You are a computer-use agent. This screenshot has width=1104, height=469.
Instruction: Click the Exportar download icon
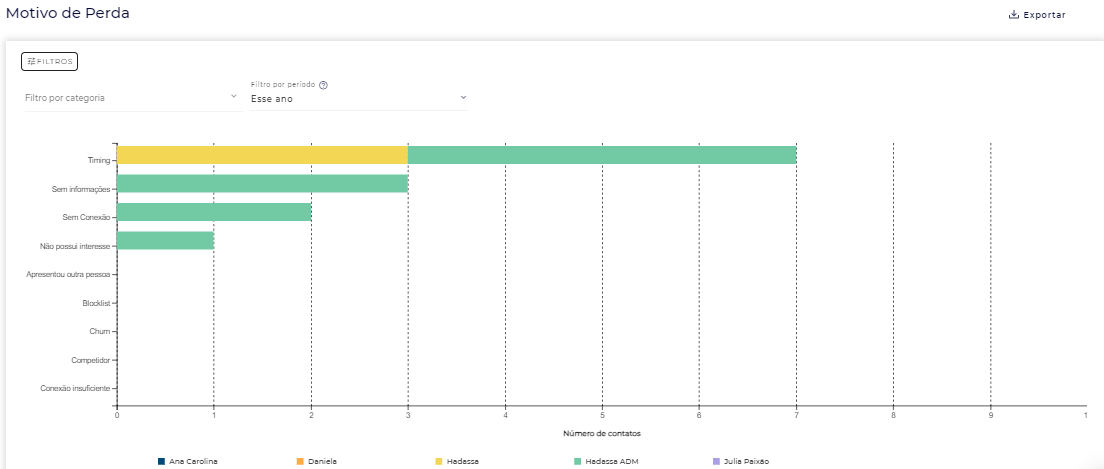[1014, 15]
